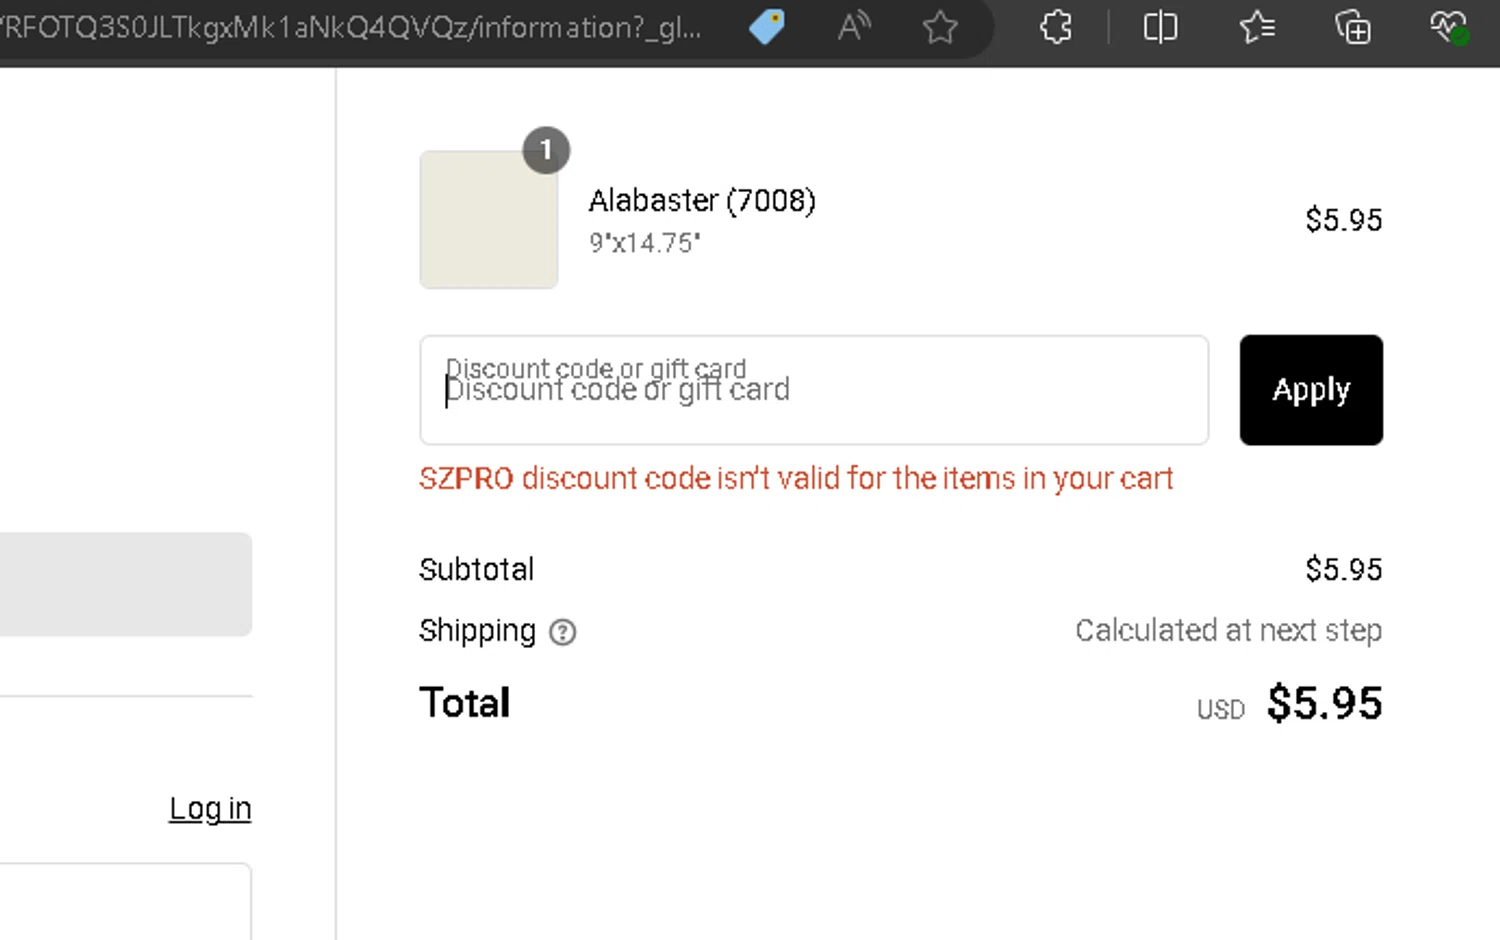
Task: Click the Apply discount button
Action: (x=1310, y=390)
